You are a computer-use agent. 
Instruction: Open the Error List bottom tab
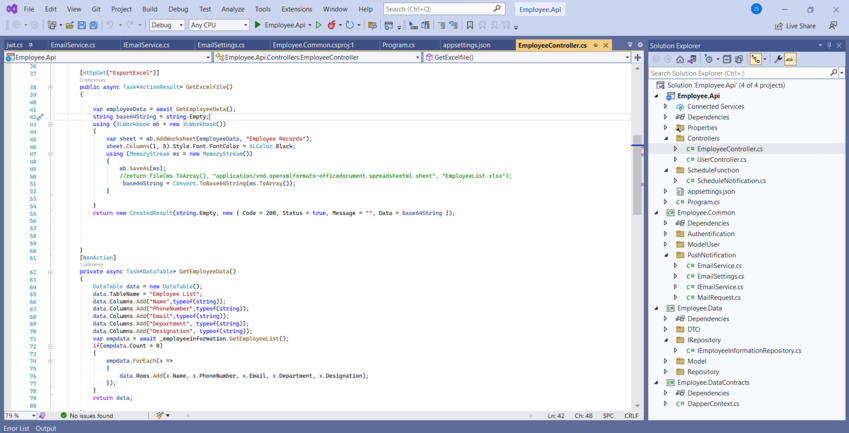point(16,429)
